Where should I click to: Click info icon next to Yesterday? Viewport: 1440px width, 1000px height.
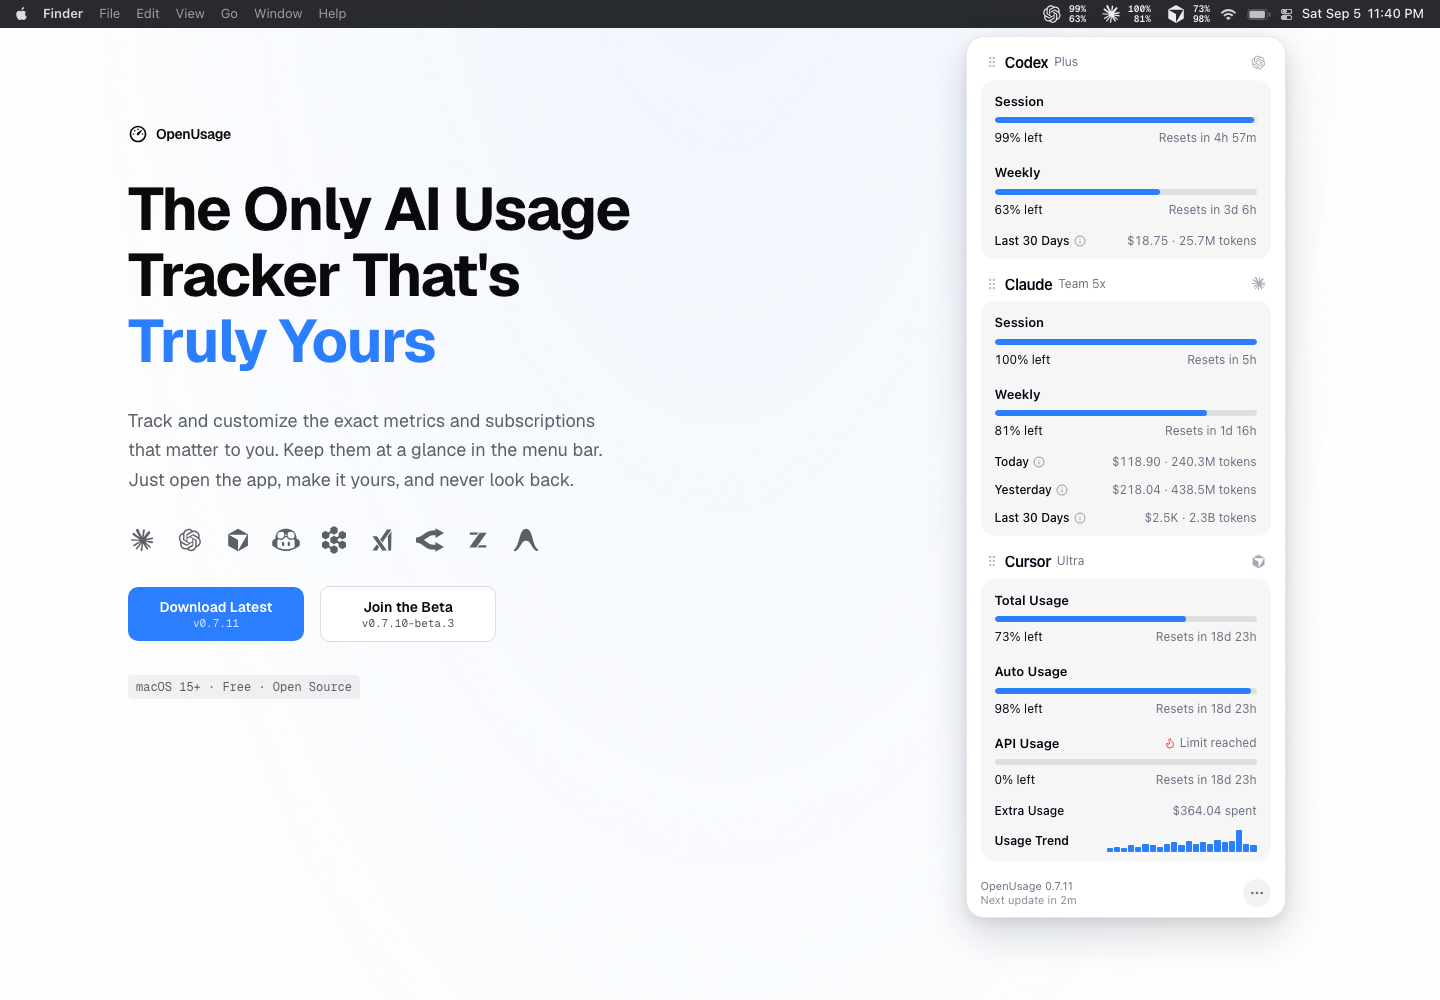click(x=1062, y=490)
